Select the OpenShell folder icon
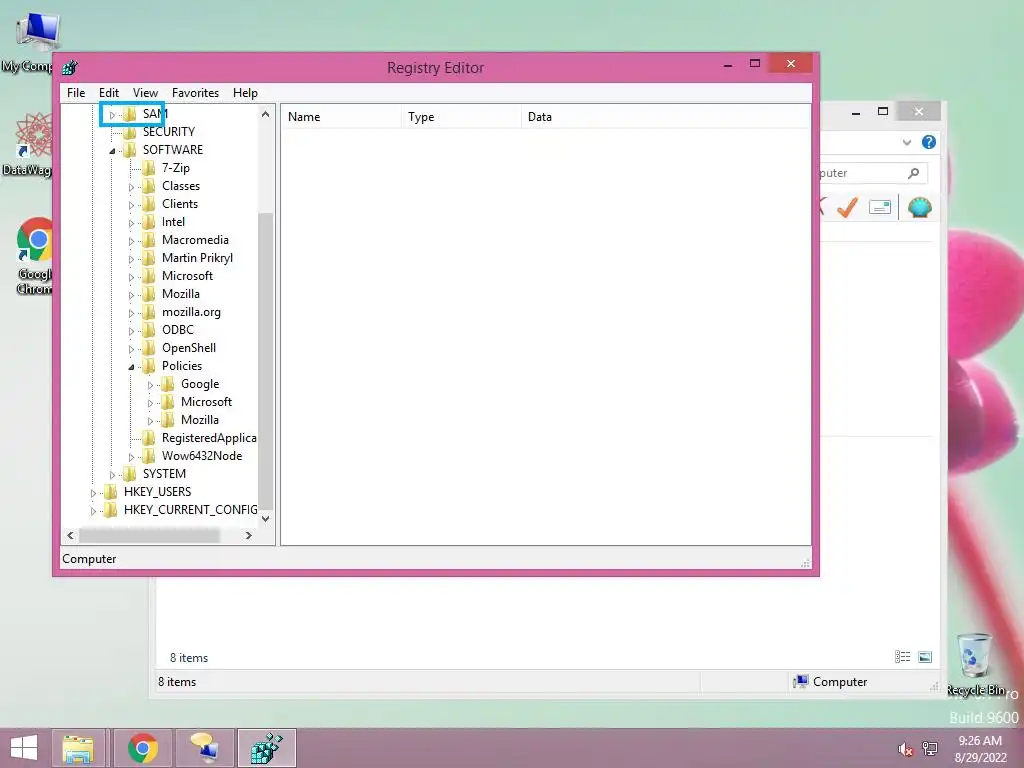The height and width of the screenshot is (768, 1024). coord(149,348)
